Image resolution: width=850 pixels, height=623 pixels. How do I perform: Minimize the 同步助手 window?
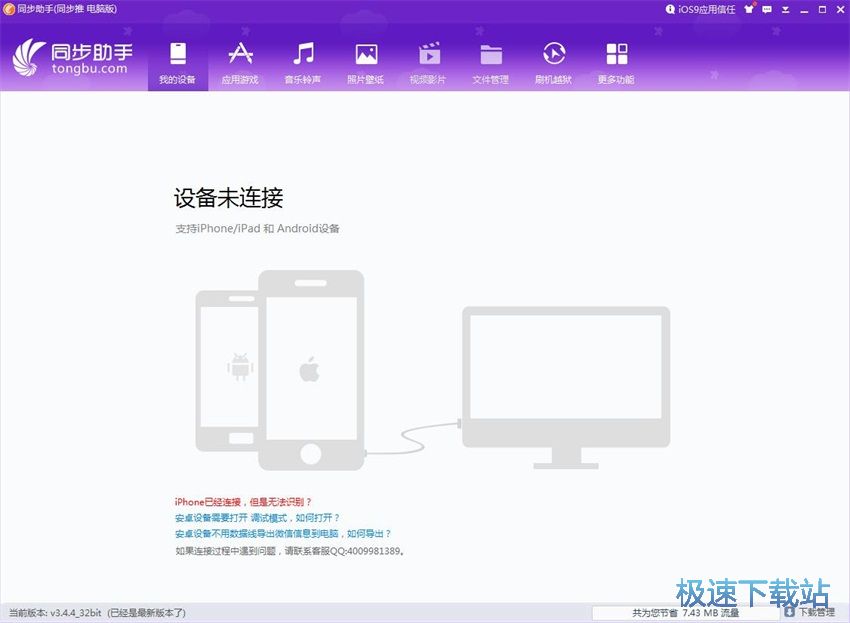pos(804,10)
